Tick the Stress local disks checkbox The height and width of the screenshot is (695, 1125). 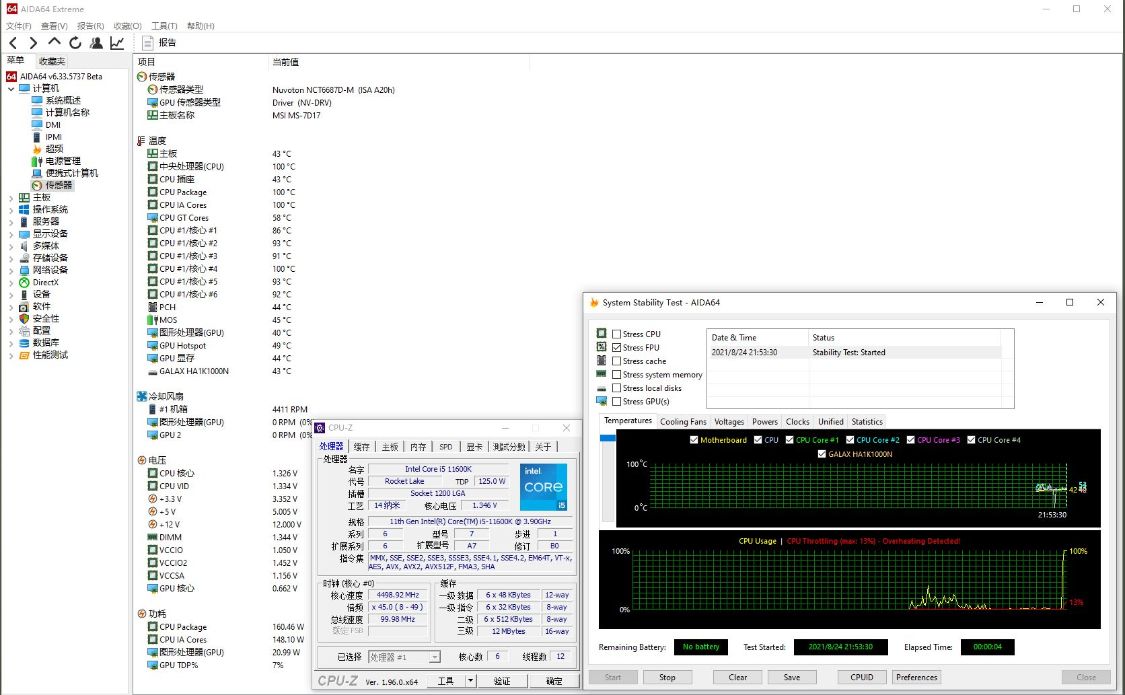(x=616, y=389)
